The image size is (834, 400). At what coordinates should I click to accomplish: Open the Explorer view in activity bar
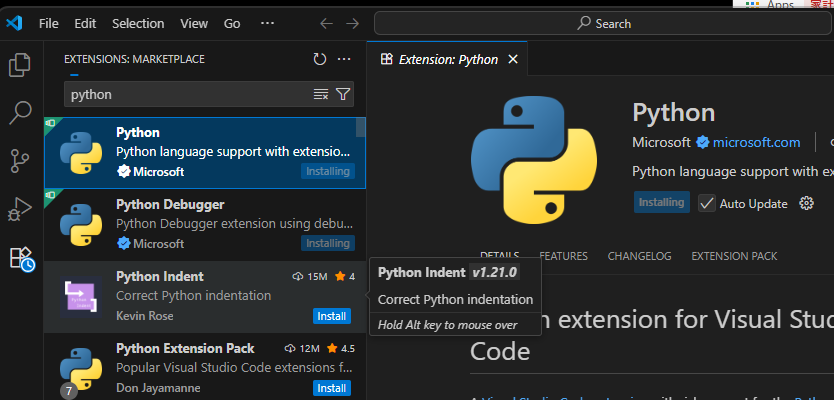20,66
